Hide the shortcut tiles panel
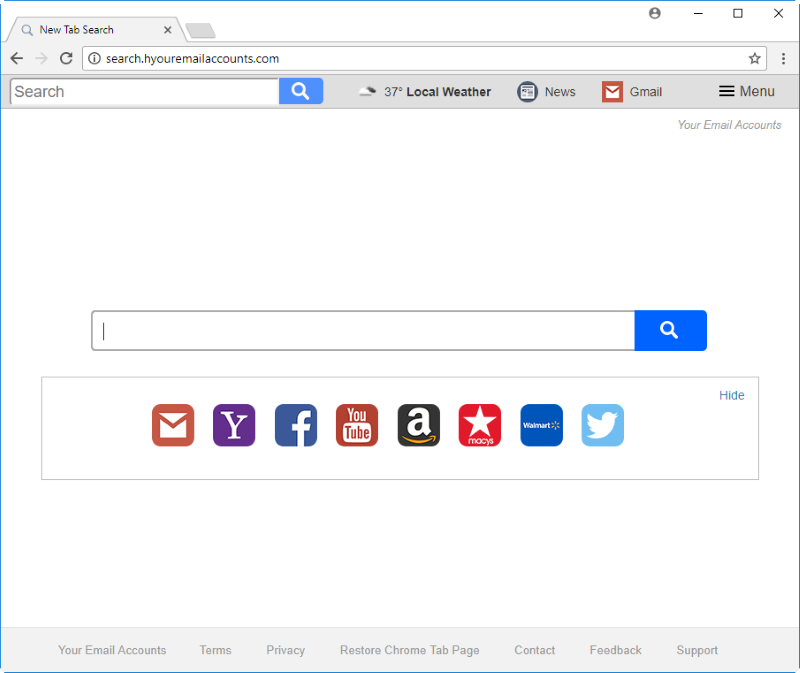This screenshot has height=673, width=800. pyautogui.click(x=732, y=395)
